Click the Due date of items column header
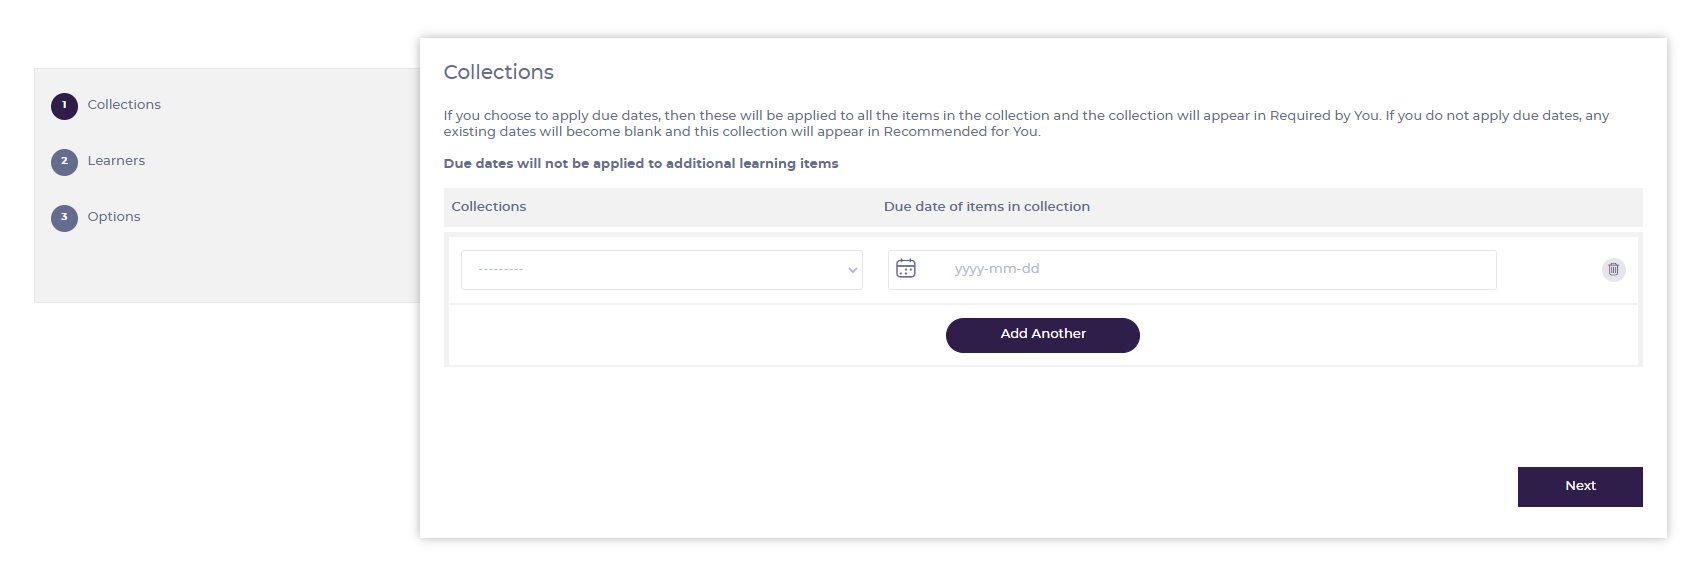 pyautogui.click(x=987, y=207)
